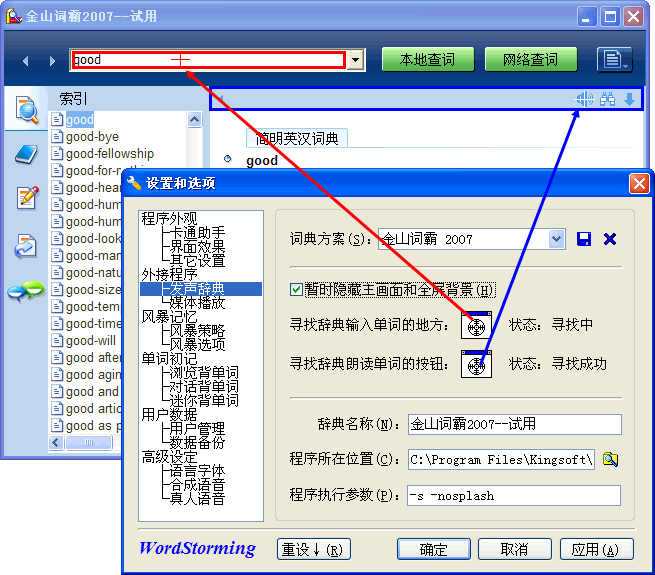Image resolution: width=655 pixels, height=575 pixels.
Task: Click the finder target icon for the read-aloud button
Action: (477, 364)
